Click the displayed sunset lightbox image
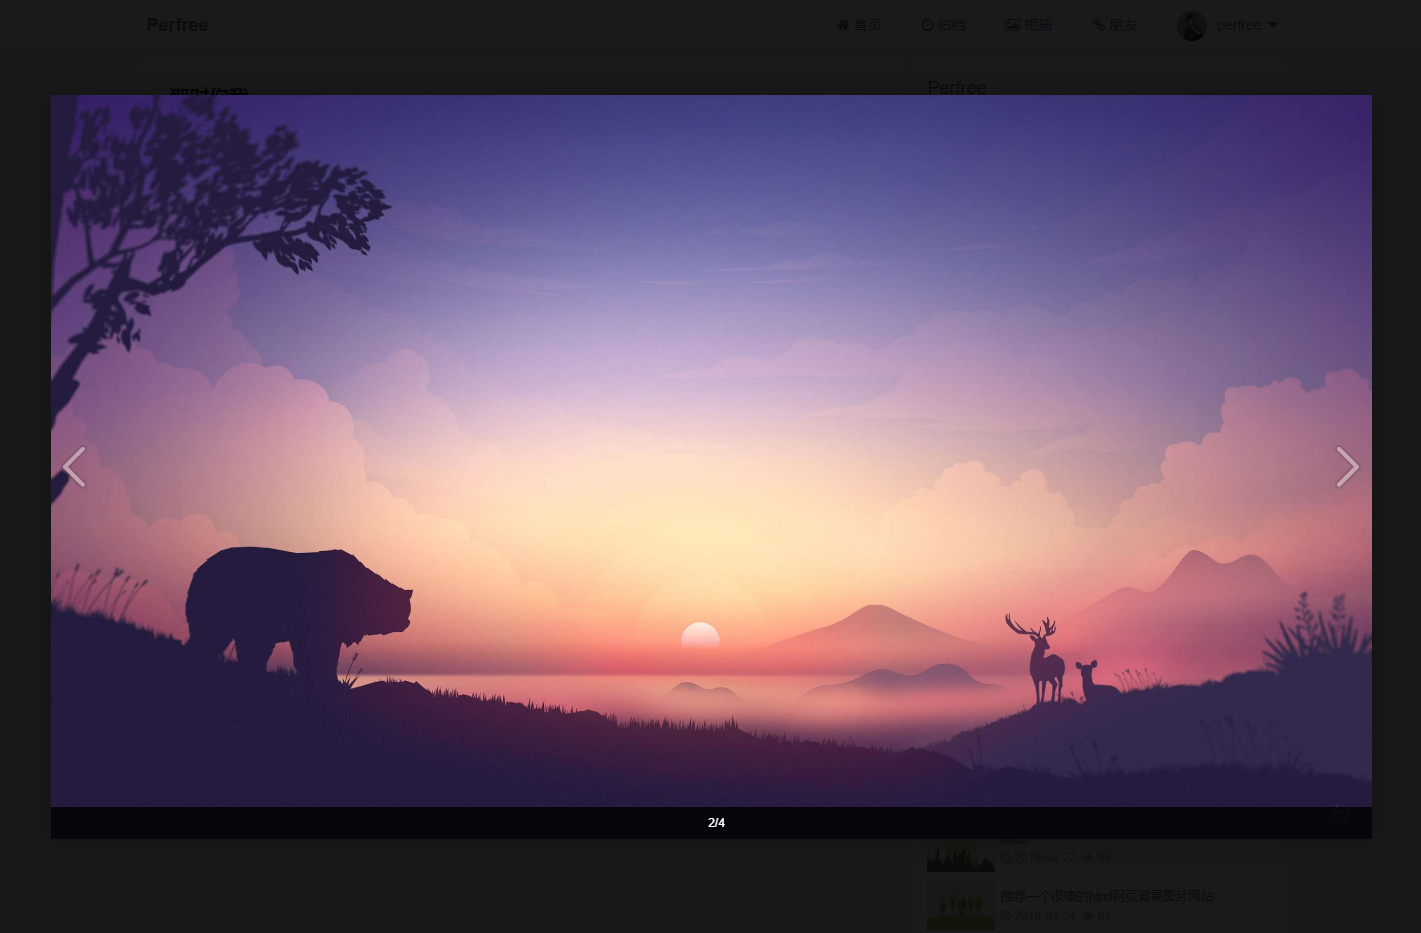 (x=711, y=451)
